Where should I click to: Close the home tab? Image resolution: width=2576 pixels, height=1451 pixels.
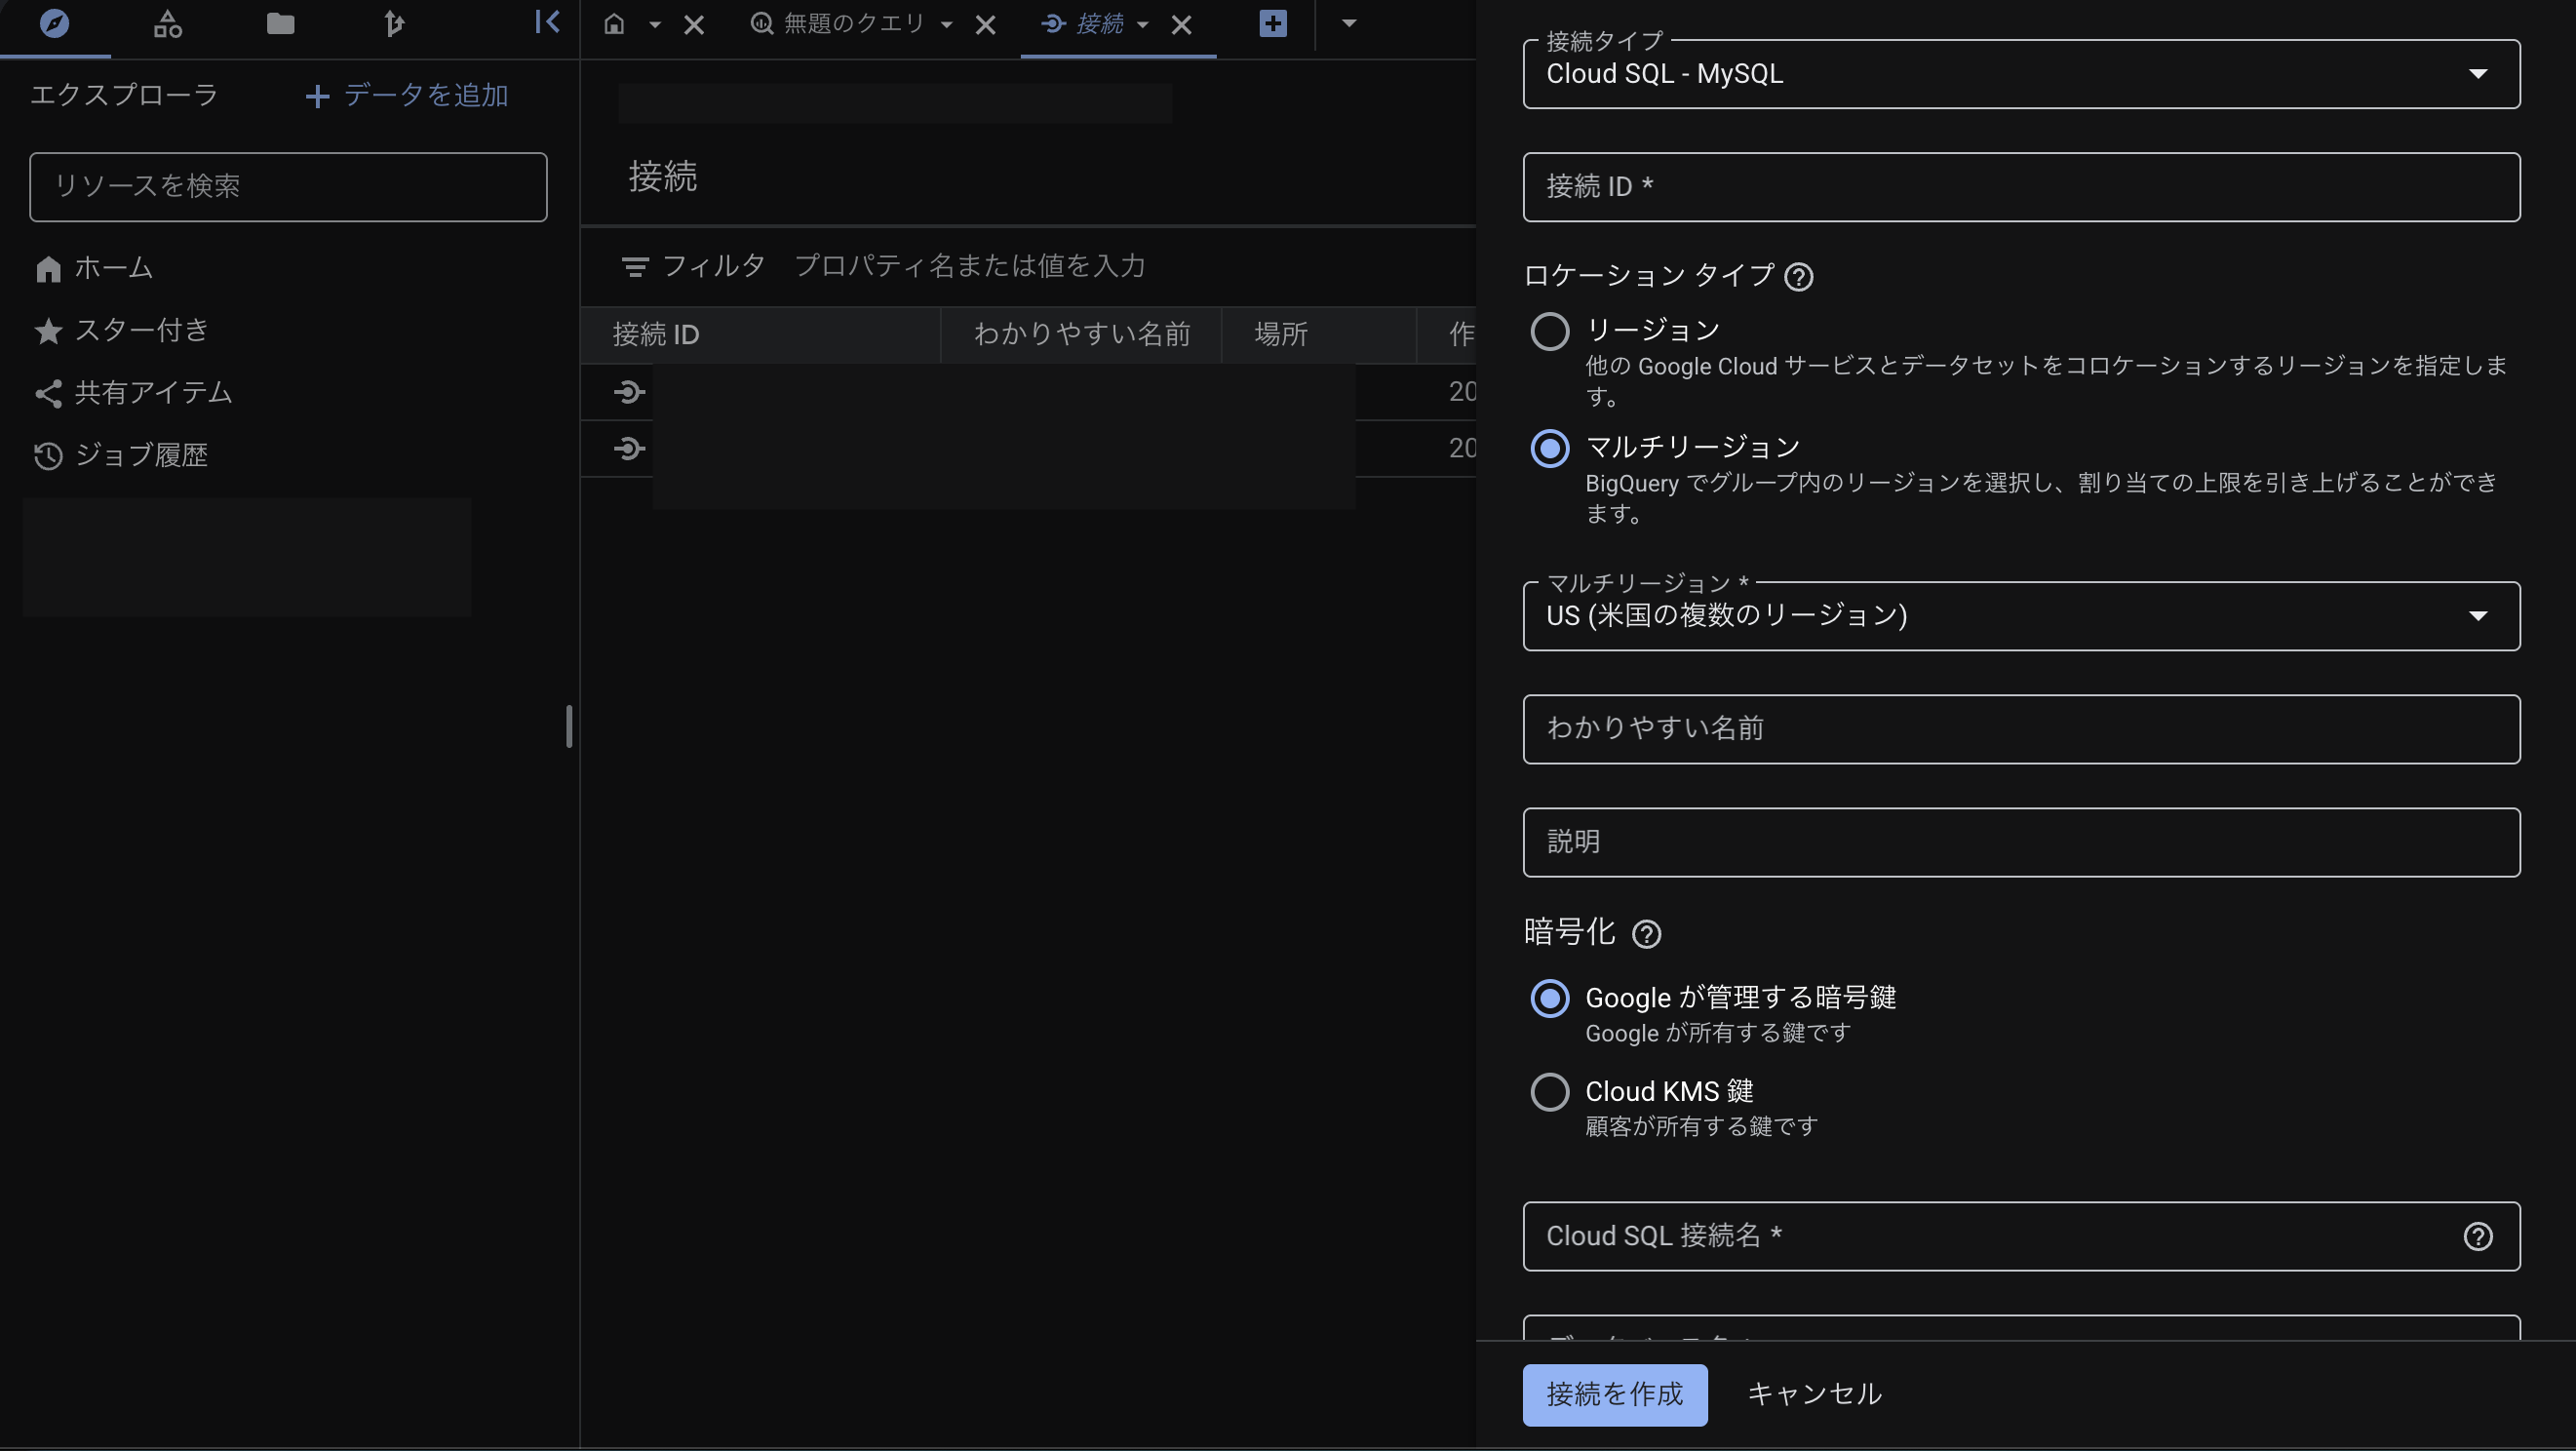click(x=694, y=25)
